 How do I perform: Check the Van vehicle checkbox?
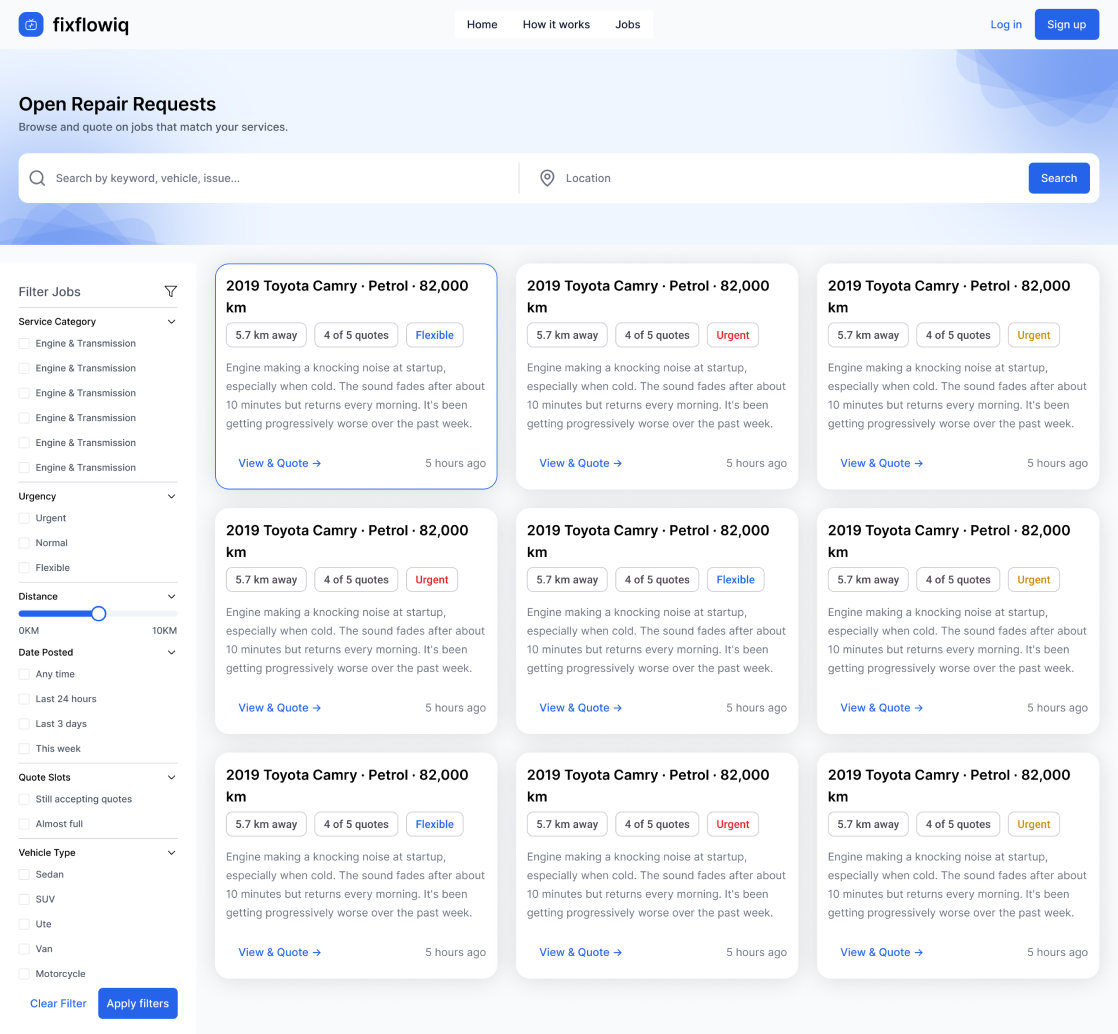[x=24, y=950]
